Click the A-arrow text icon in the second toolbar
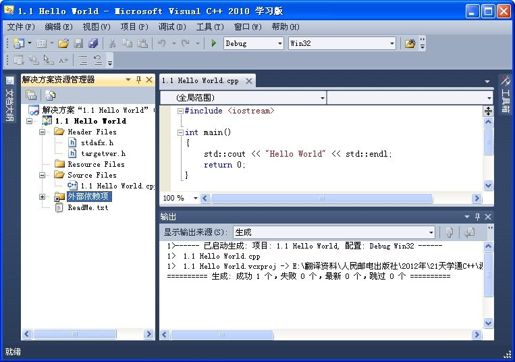 pyautogui.click(x=63, y=60)
